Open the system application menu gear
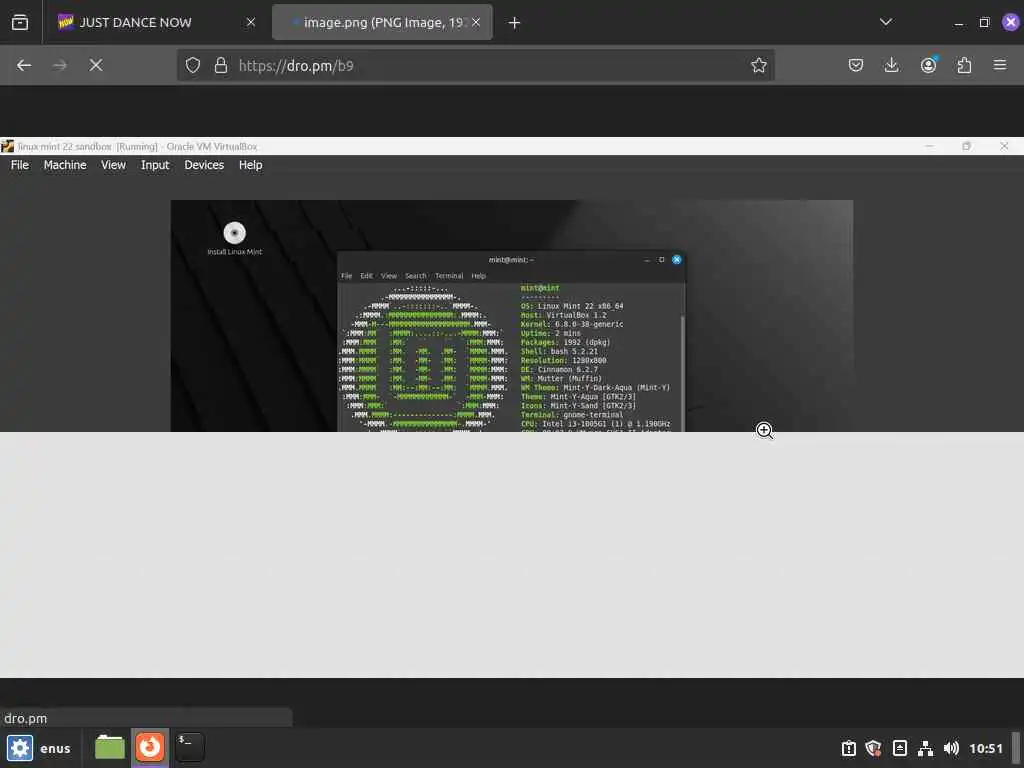Screen dimensions: 1024x768 tap(20, 748)
